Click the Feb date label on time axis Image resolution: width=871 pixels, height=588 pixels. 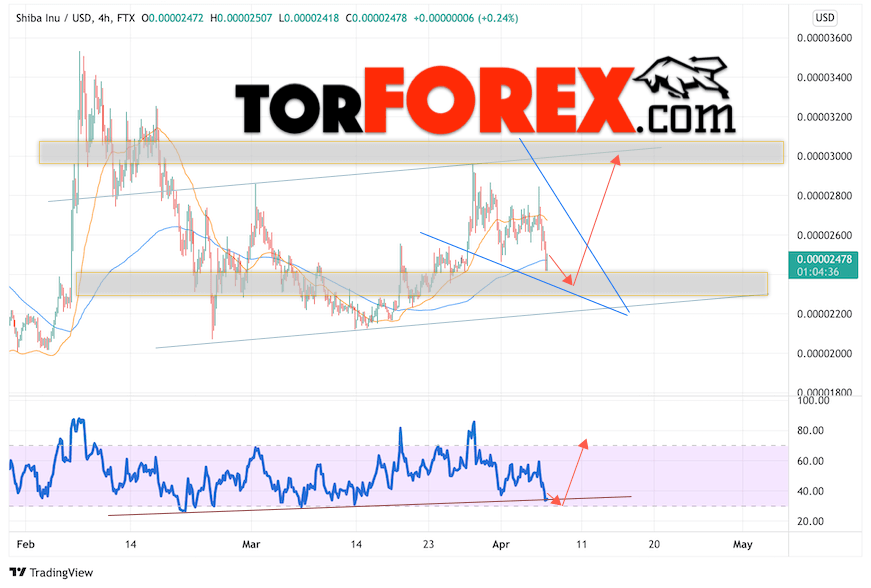click(x=26, y=544)
